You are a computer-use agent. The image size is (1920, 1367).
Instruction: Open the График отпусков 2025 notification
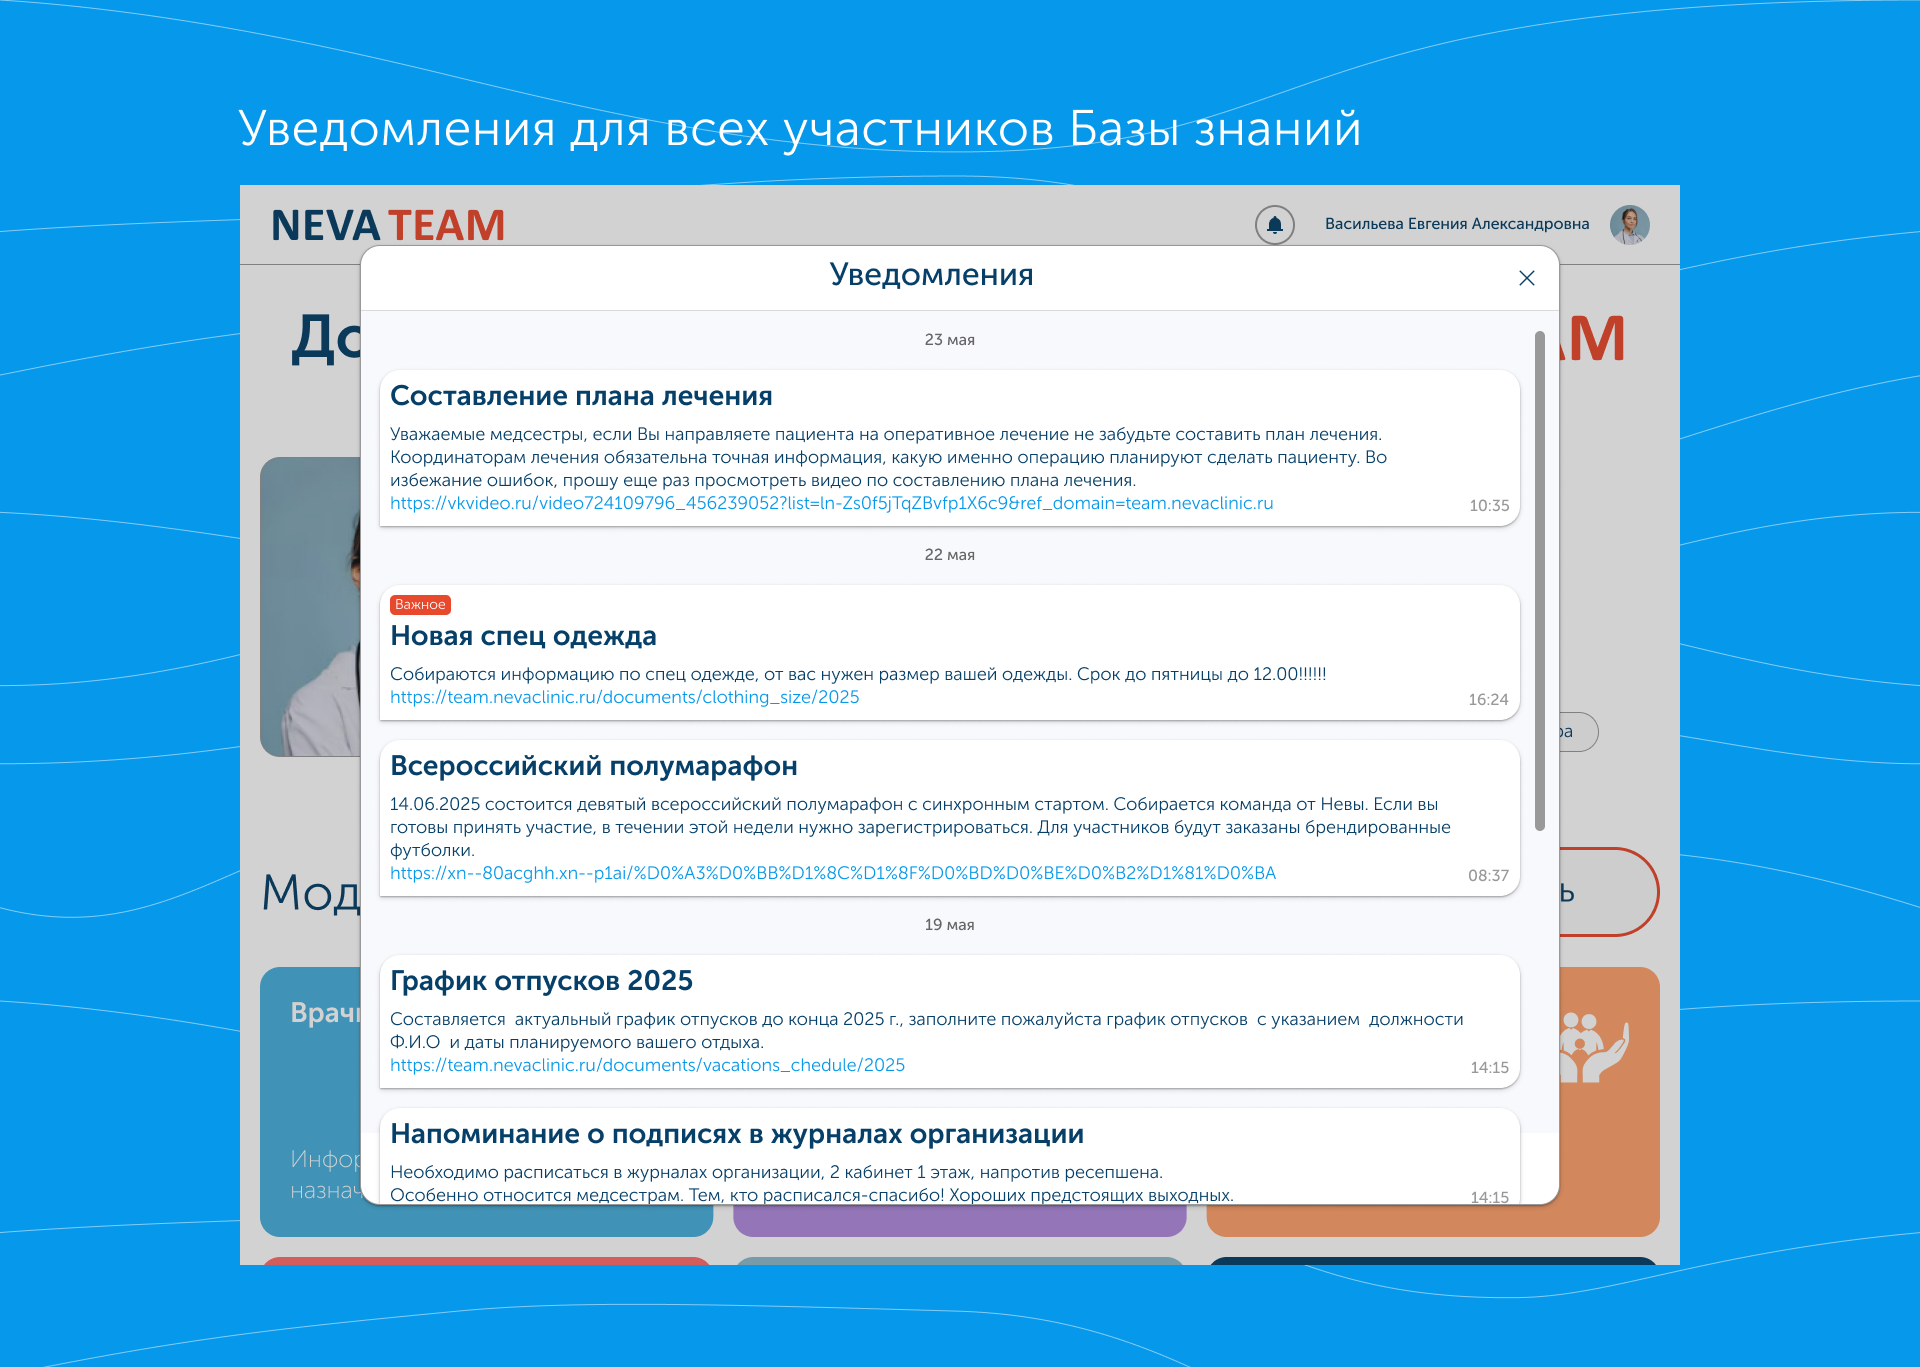(541, 981)
